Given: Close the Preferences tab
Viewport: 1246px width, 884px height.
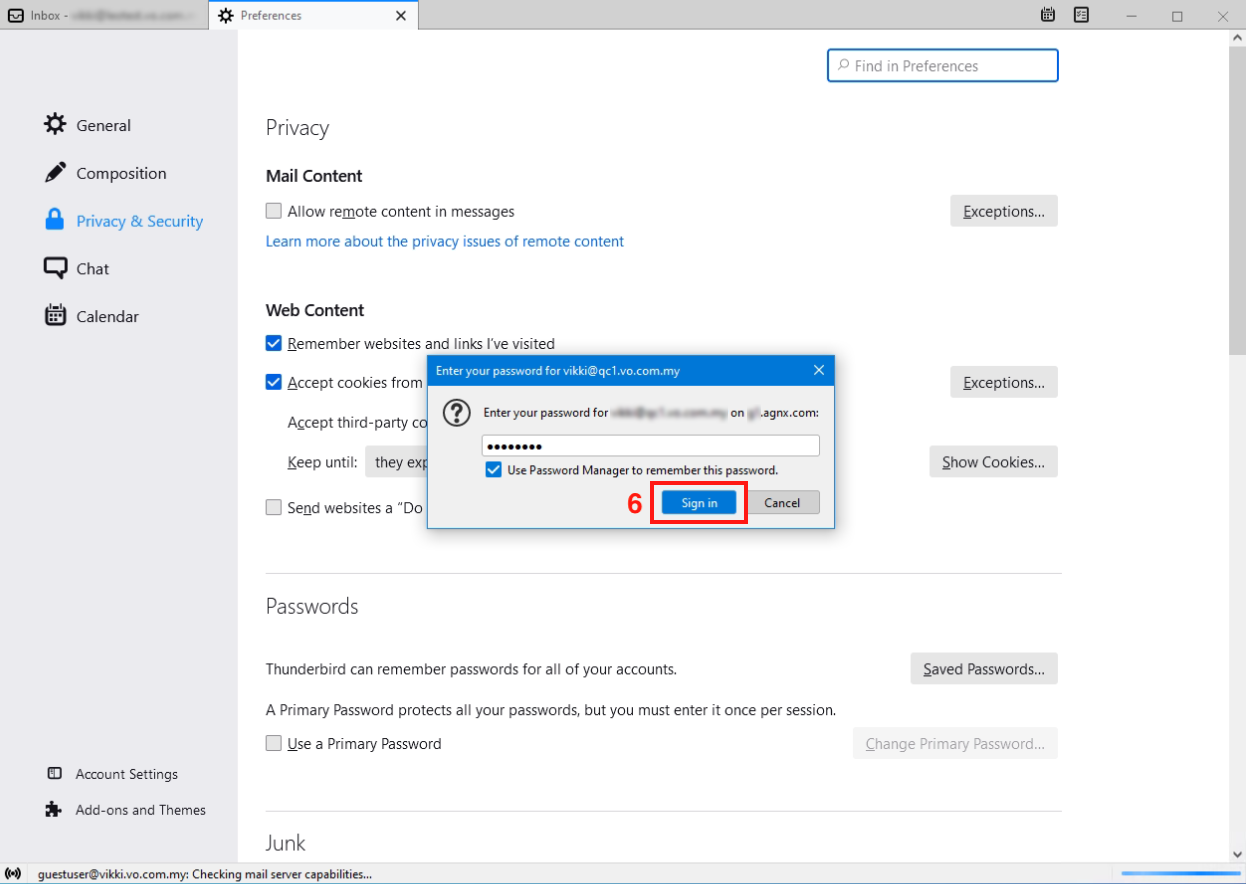Looking at the screenshot, I should [401, 16].
